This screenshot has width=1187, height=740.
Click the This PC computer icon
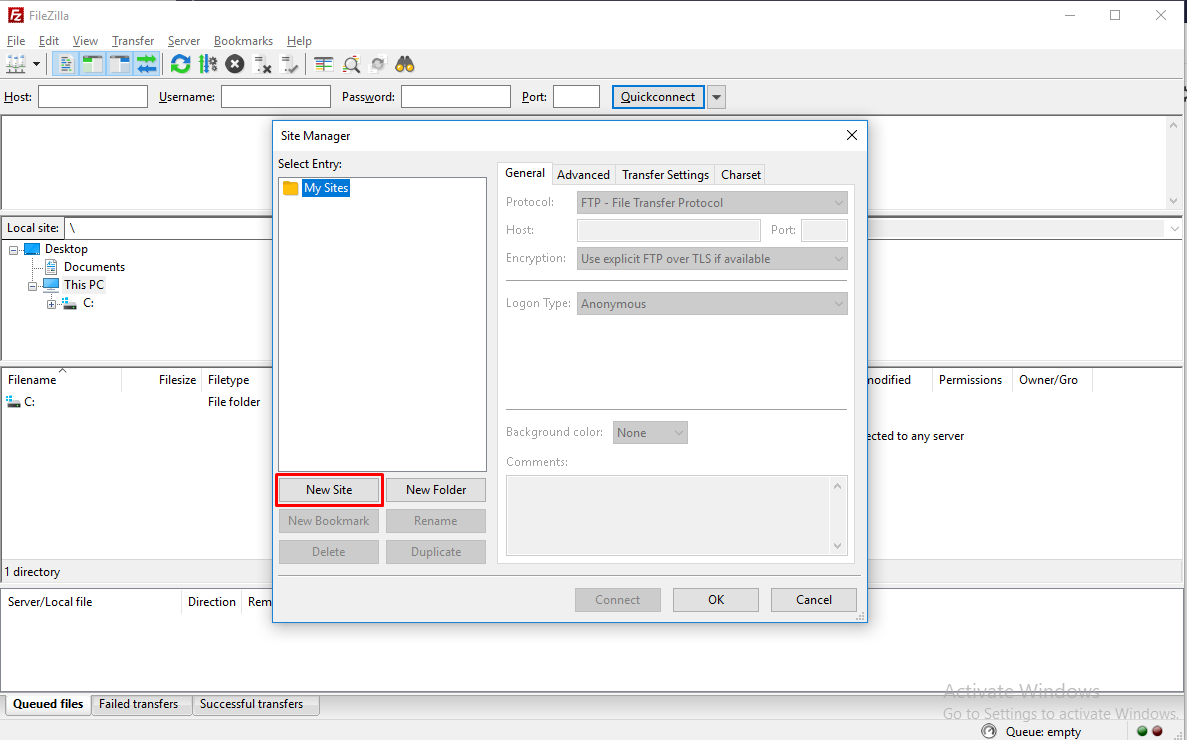click(51, 284)
